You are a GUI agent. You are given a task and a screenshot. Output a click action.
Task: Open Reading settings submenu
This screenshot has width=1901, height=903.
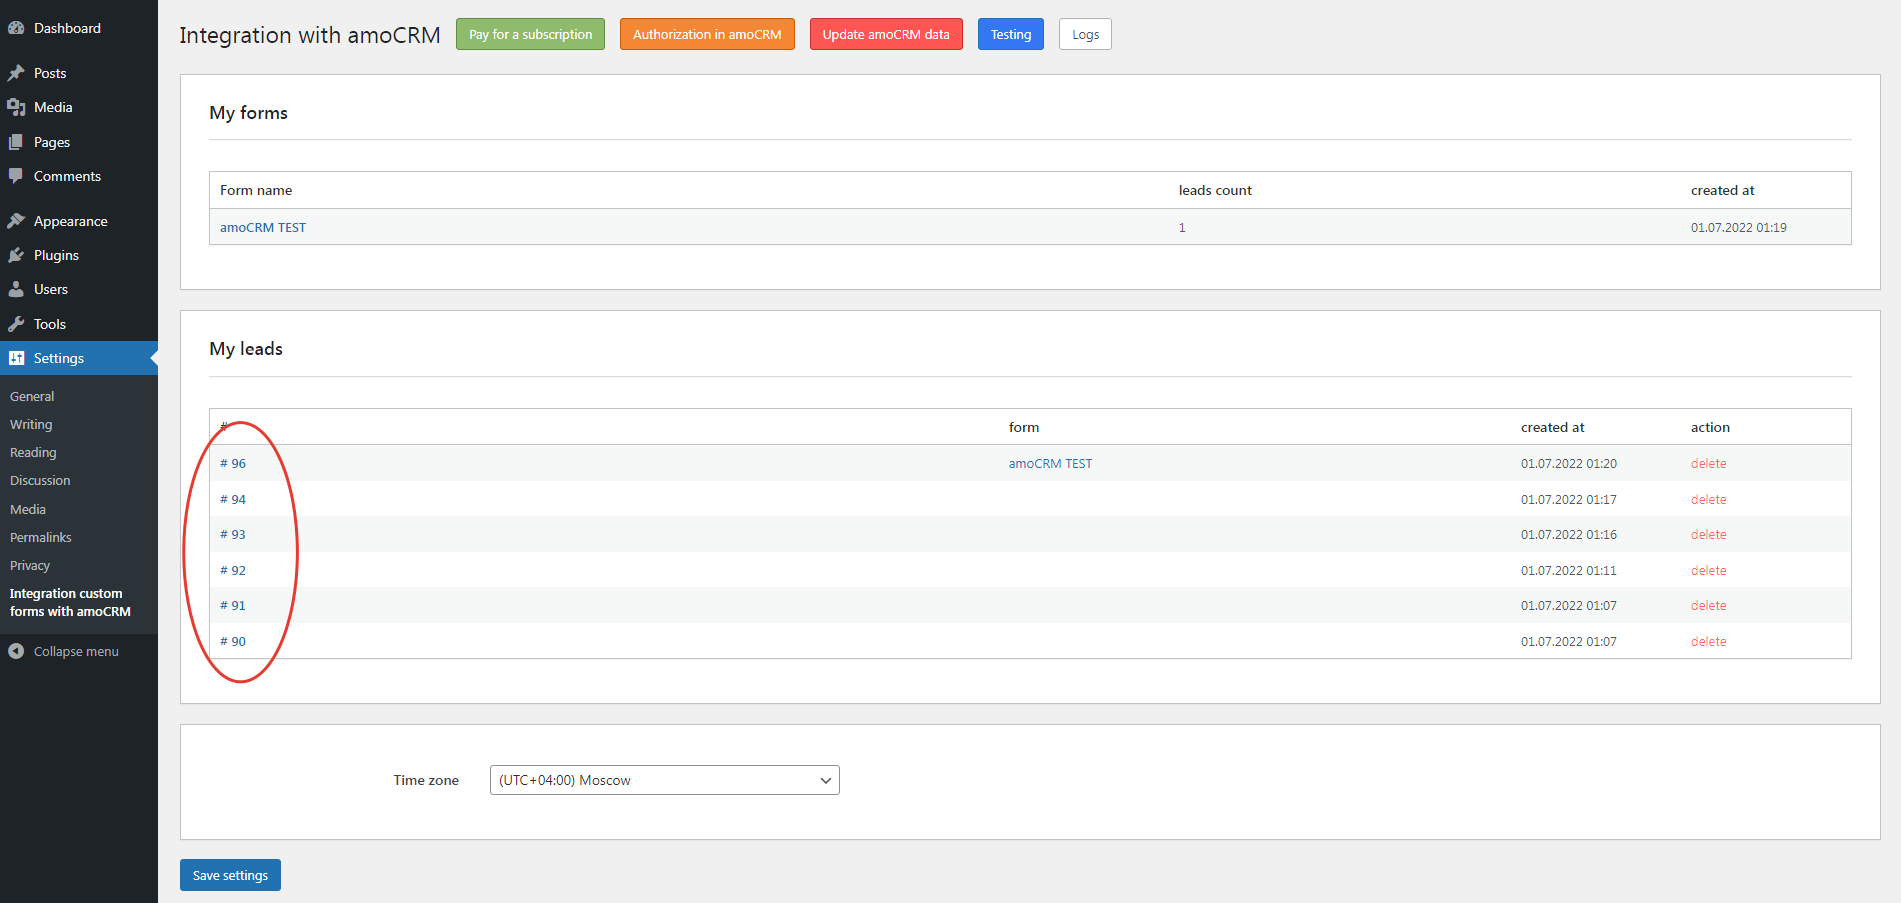tap(33, 452)
